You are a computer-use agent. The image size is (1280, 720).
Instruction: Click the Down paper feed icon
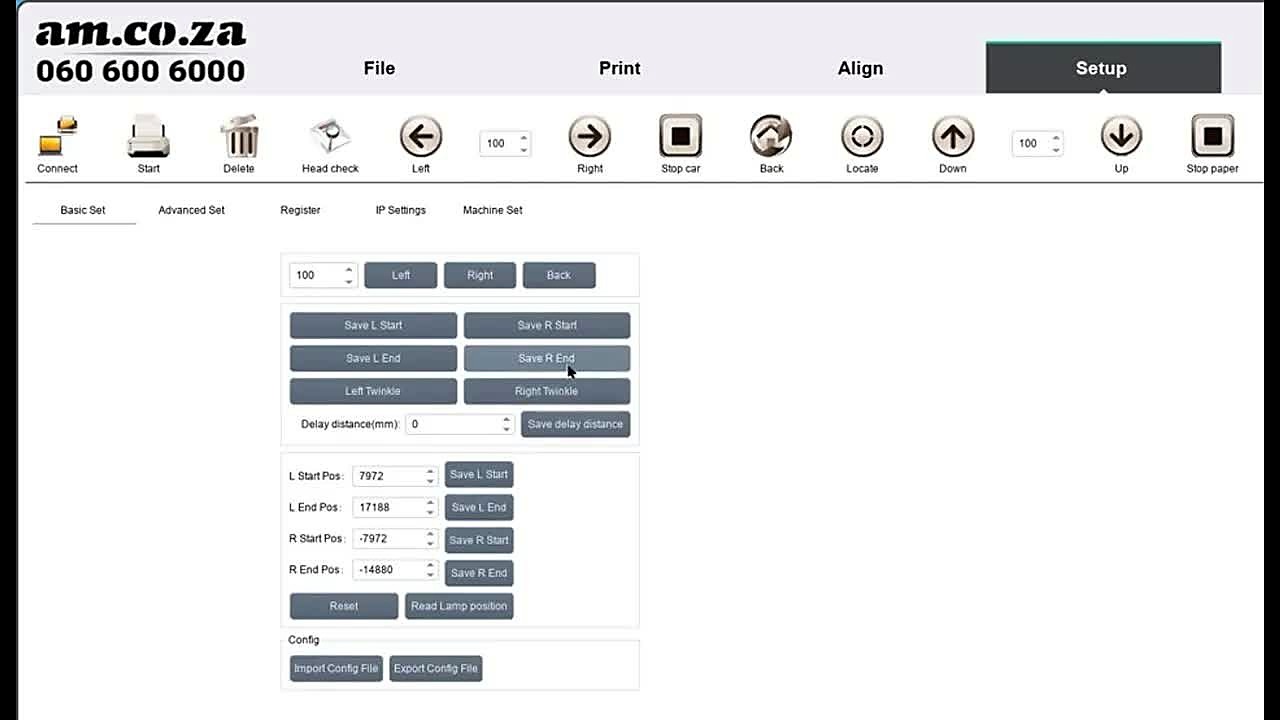953,136
